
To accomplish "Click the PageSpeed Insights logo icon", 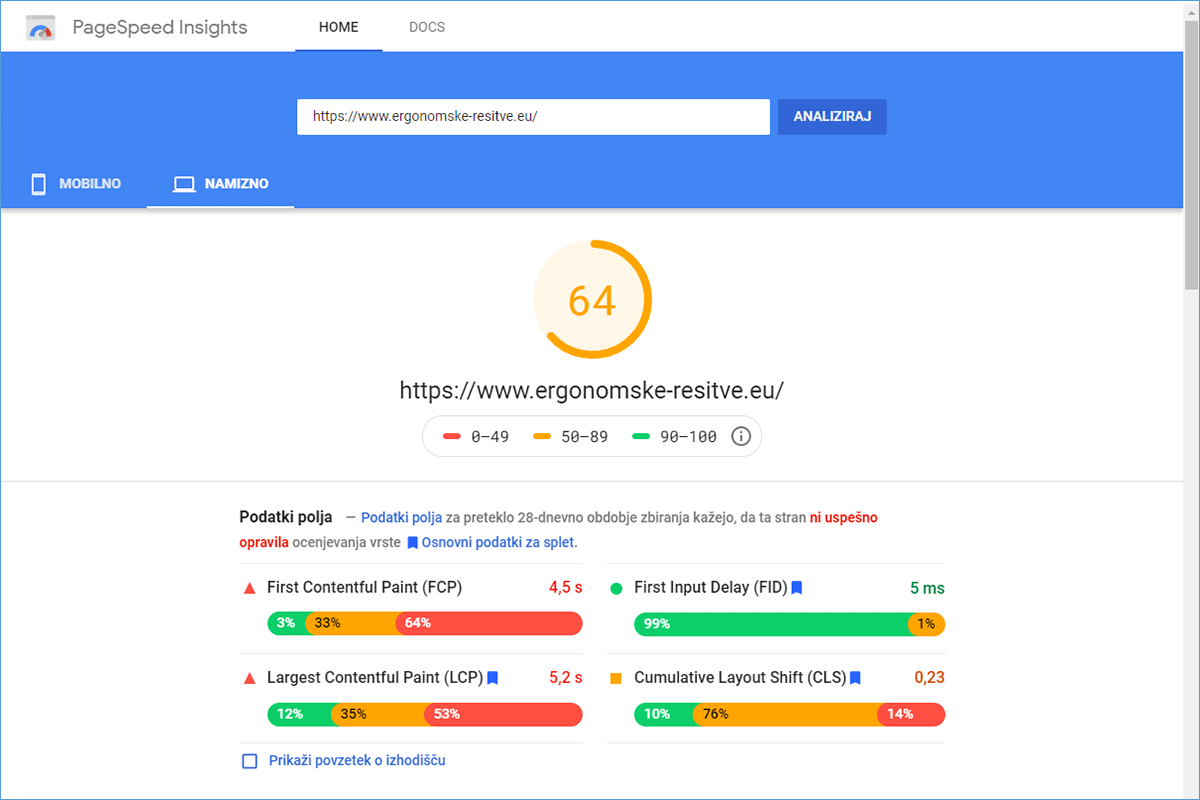I will tap(41, 28).
